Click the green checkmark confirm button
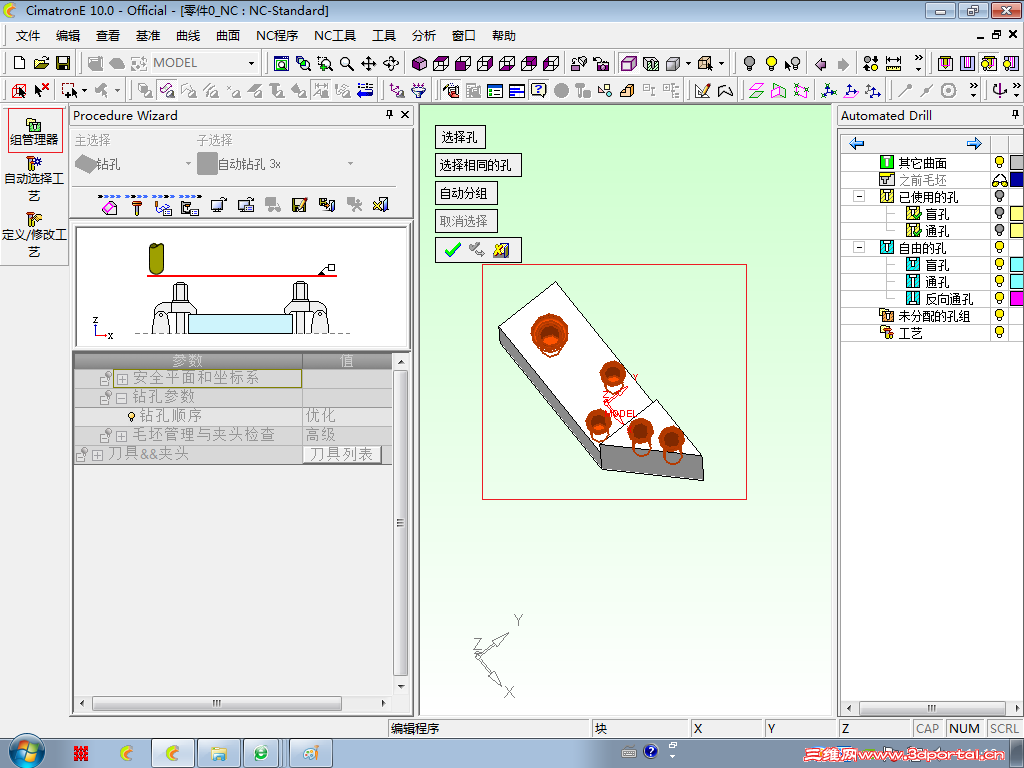Screen dimensions: 1024x768 pyautogui.click(x=453, y=250)
